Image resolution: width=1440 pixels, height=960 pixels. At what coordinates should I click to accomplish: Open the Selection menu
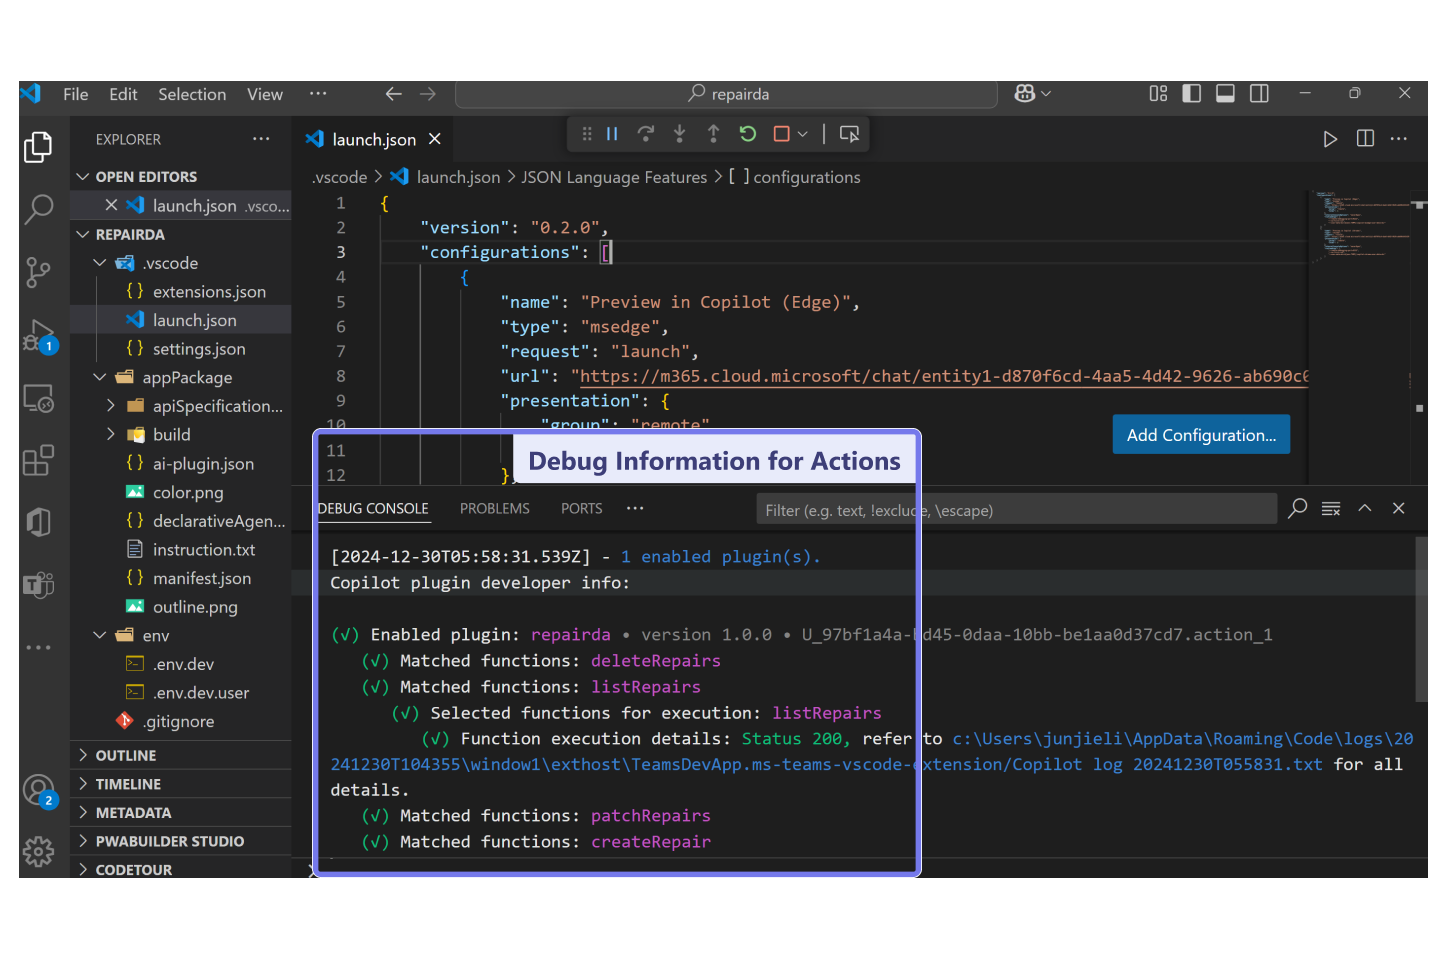[192, 94]
